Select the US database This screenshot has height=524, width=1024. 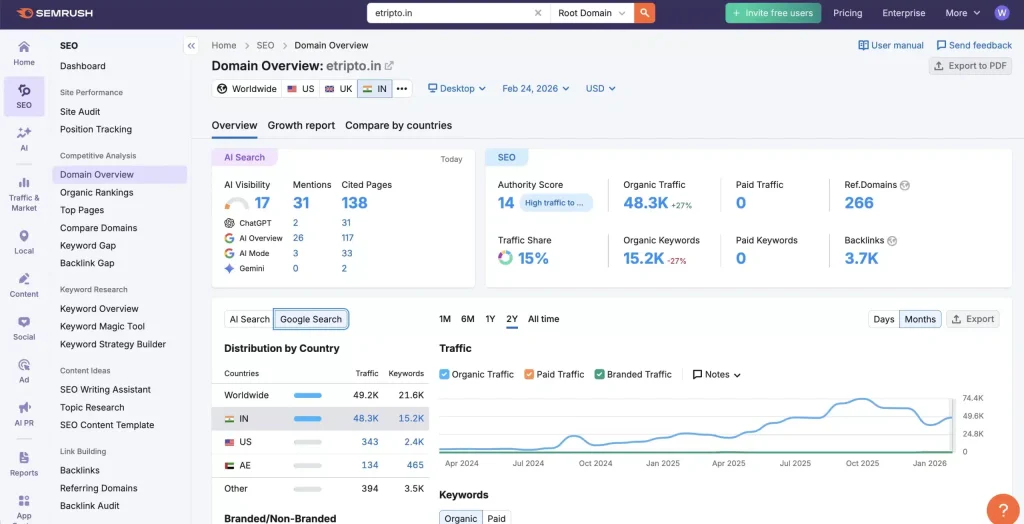coord(300,89)
